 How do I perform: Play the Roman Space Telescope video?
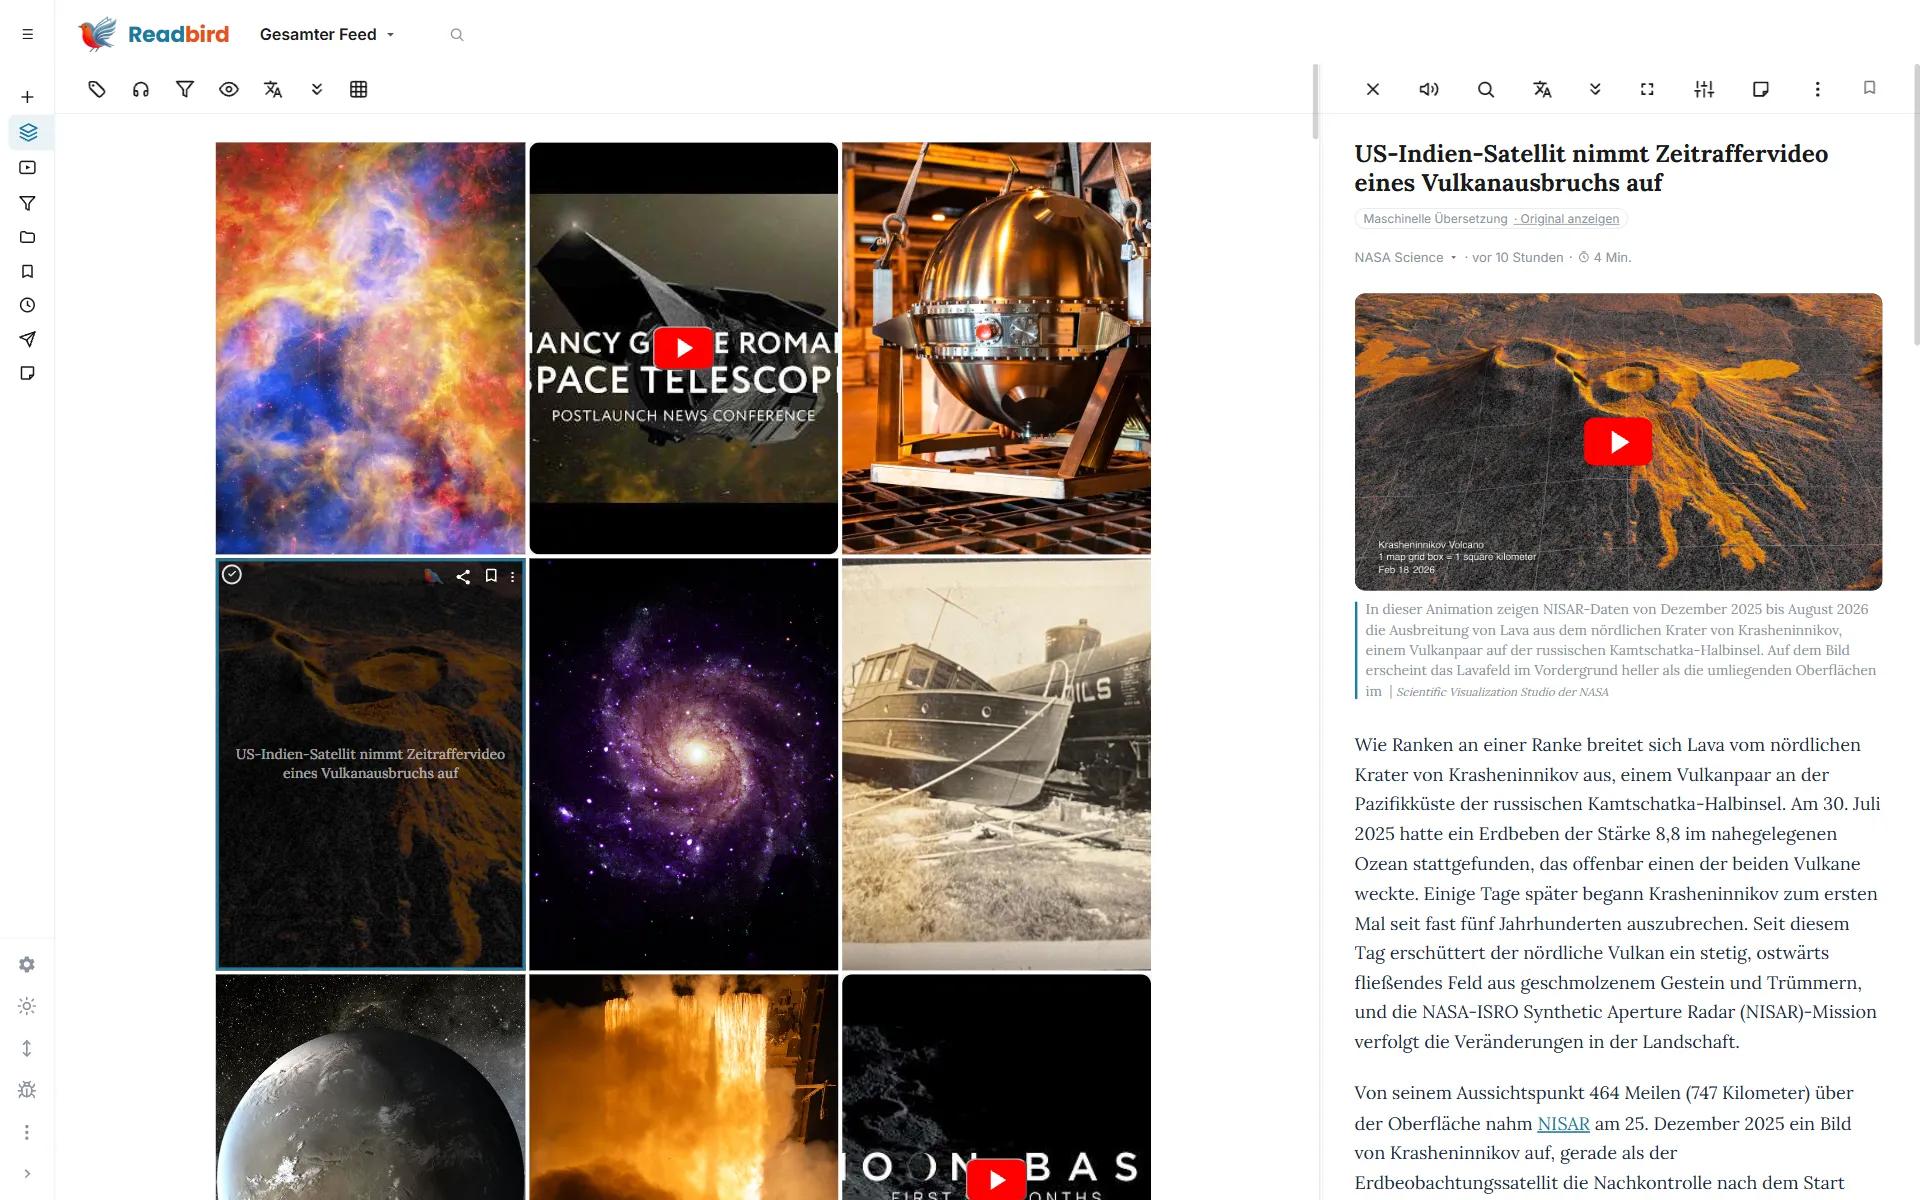point(683,348)
